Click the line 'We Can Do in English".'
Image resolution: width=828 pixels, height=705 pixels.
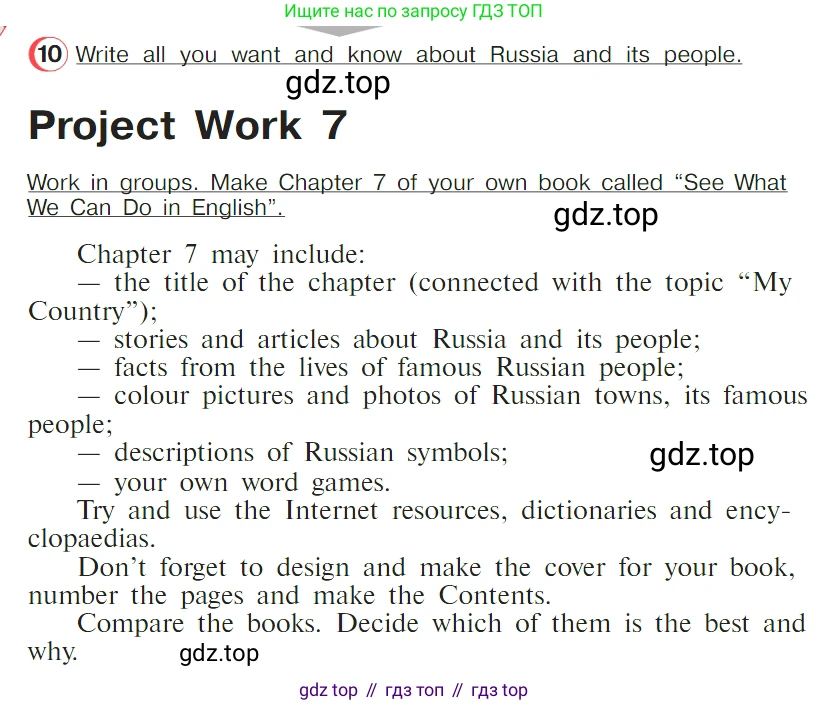point(156,208)
